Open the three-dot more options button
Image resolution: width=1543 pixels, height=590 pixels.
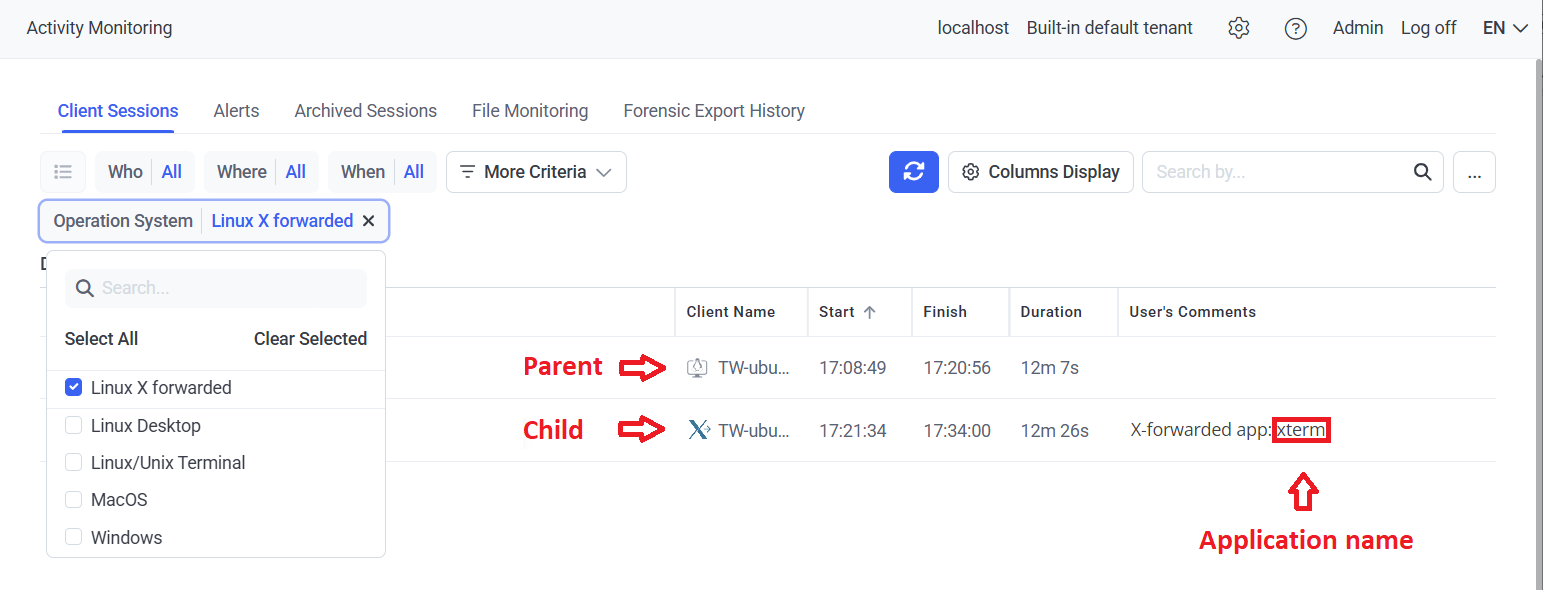pos(1473,172)
